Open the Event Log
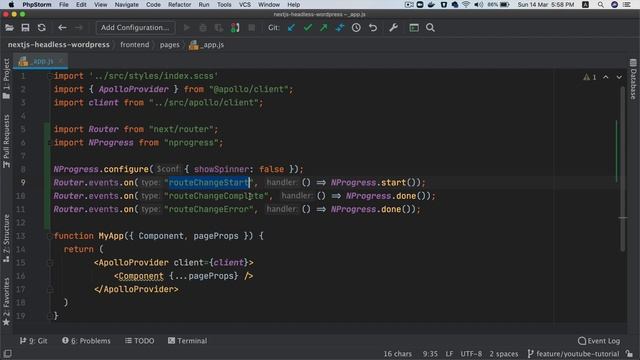Screen dimensions: 640x360 coord(599,341)
